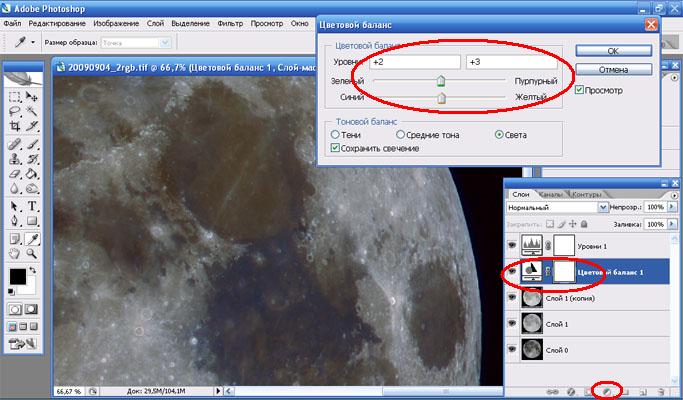The width and height of the screenshot is (683, 400).
Task: Hide the Цветовой баланс 1 layer
Action: click(x=512, y=272)
